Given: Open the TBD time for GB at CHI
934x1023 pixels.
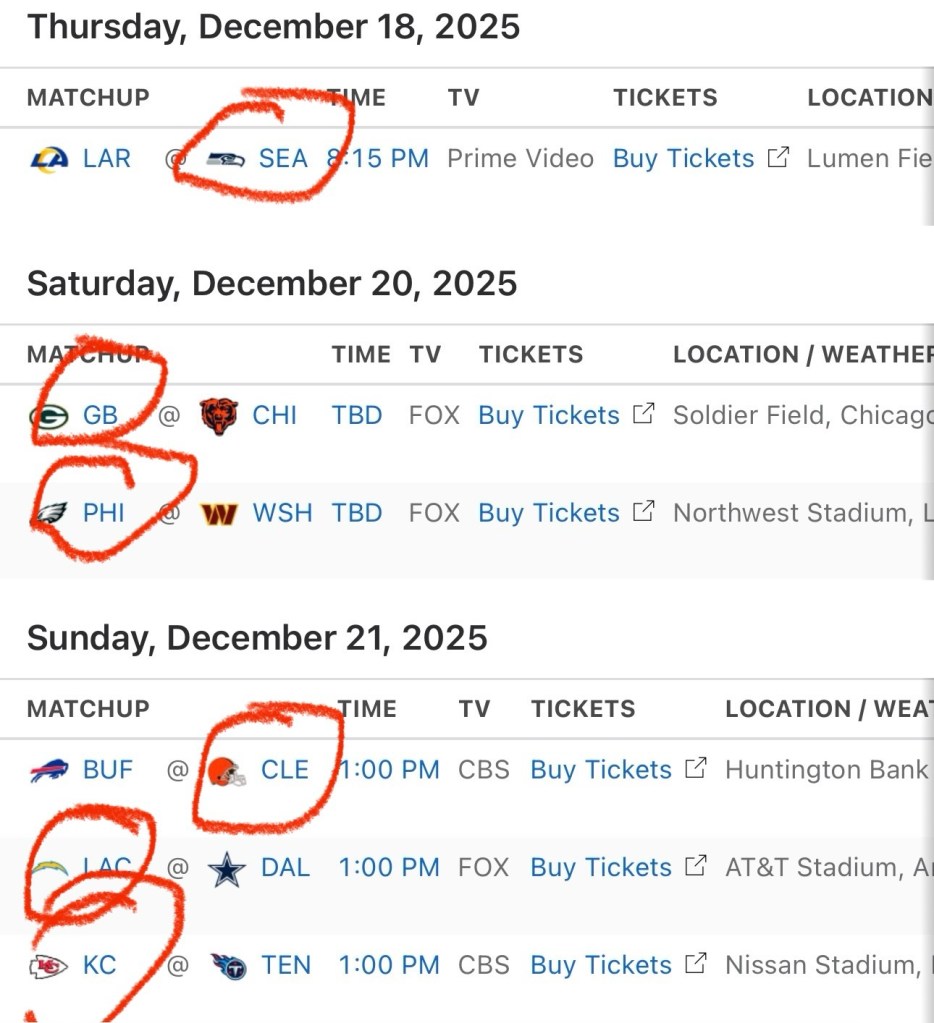Looking at the screenshot, I should (357, 415).
